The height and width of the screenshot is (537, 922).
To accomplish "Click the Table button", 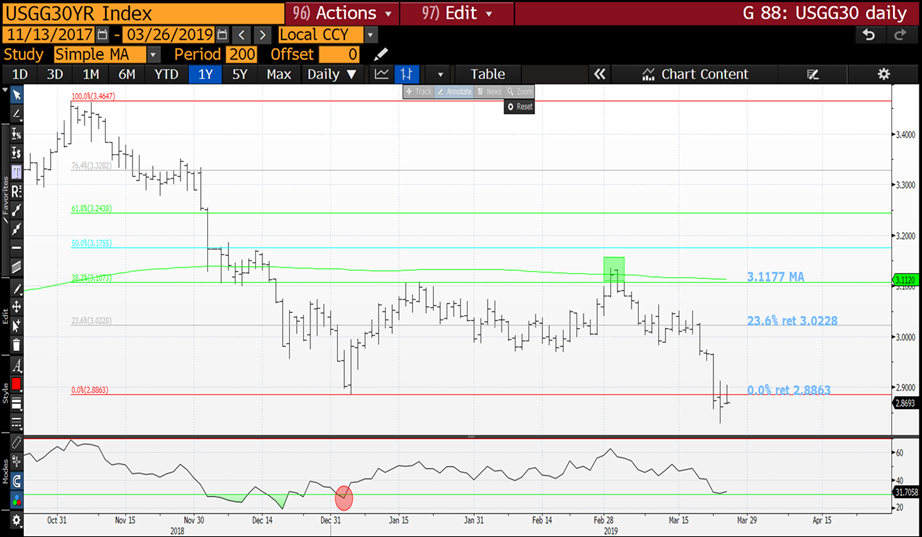I will click(487, 74).
